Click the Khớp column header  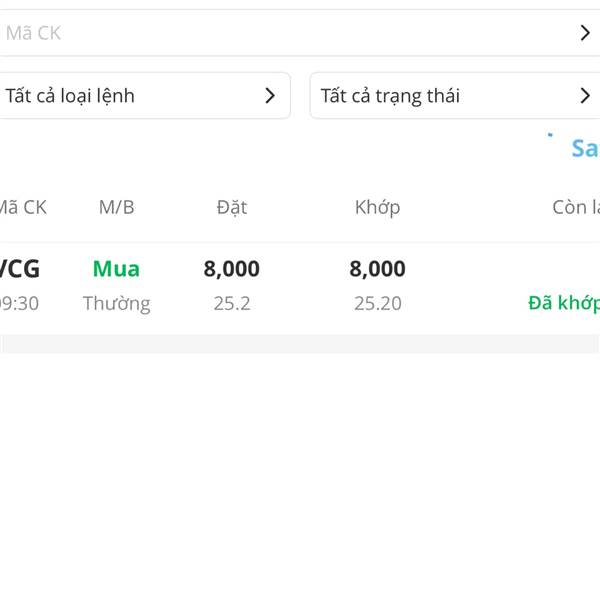click(x=377, y=208)
